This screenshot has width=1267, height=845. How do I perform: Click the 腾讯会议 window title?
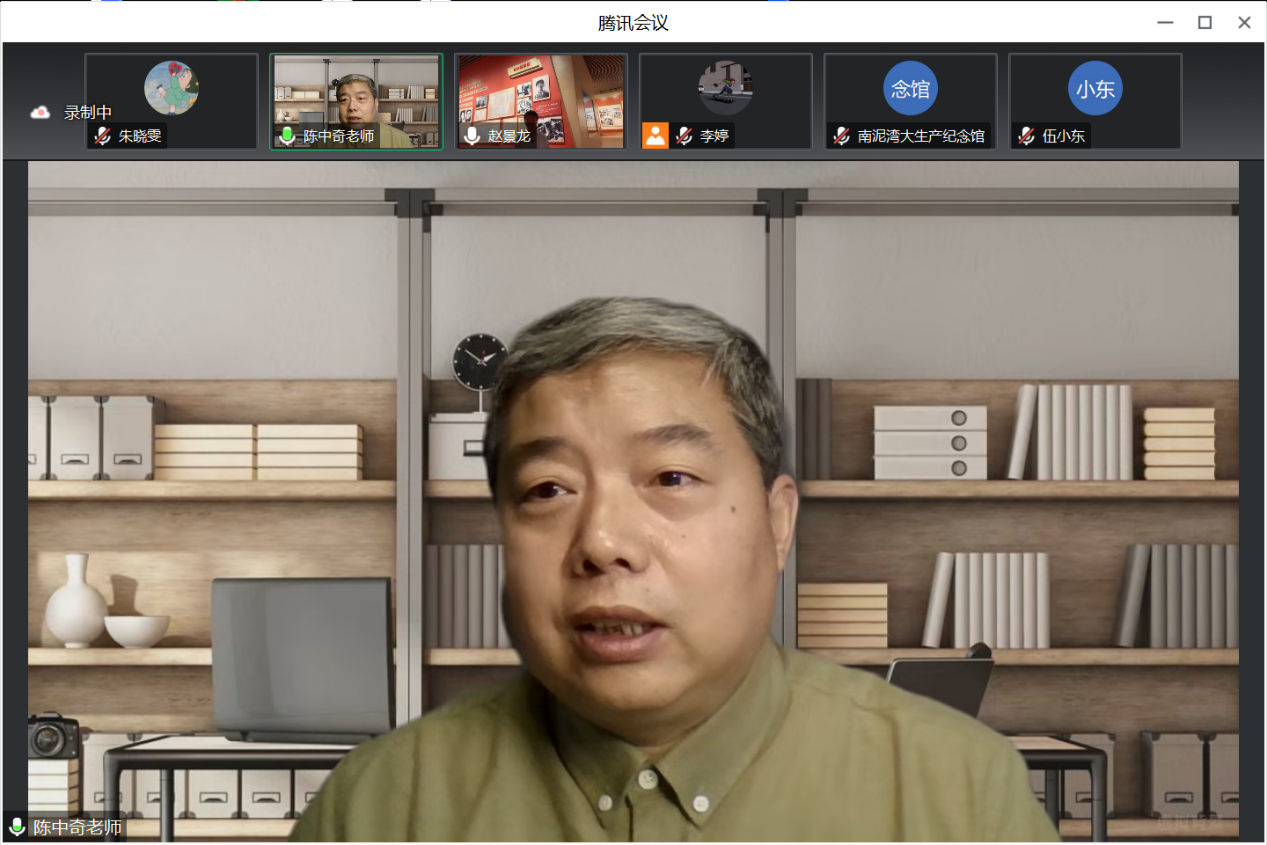(633, 22)
